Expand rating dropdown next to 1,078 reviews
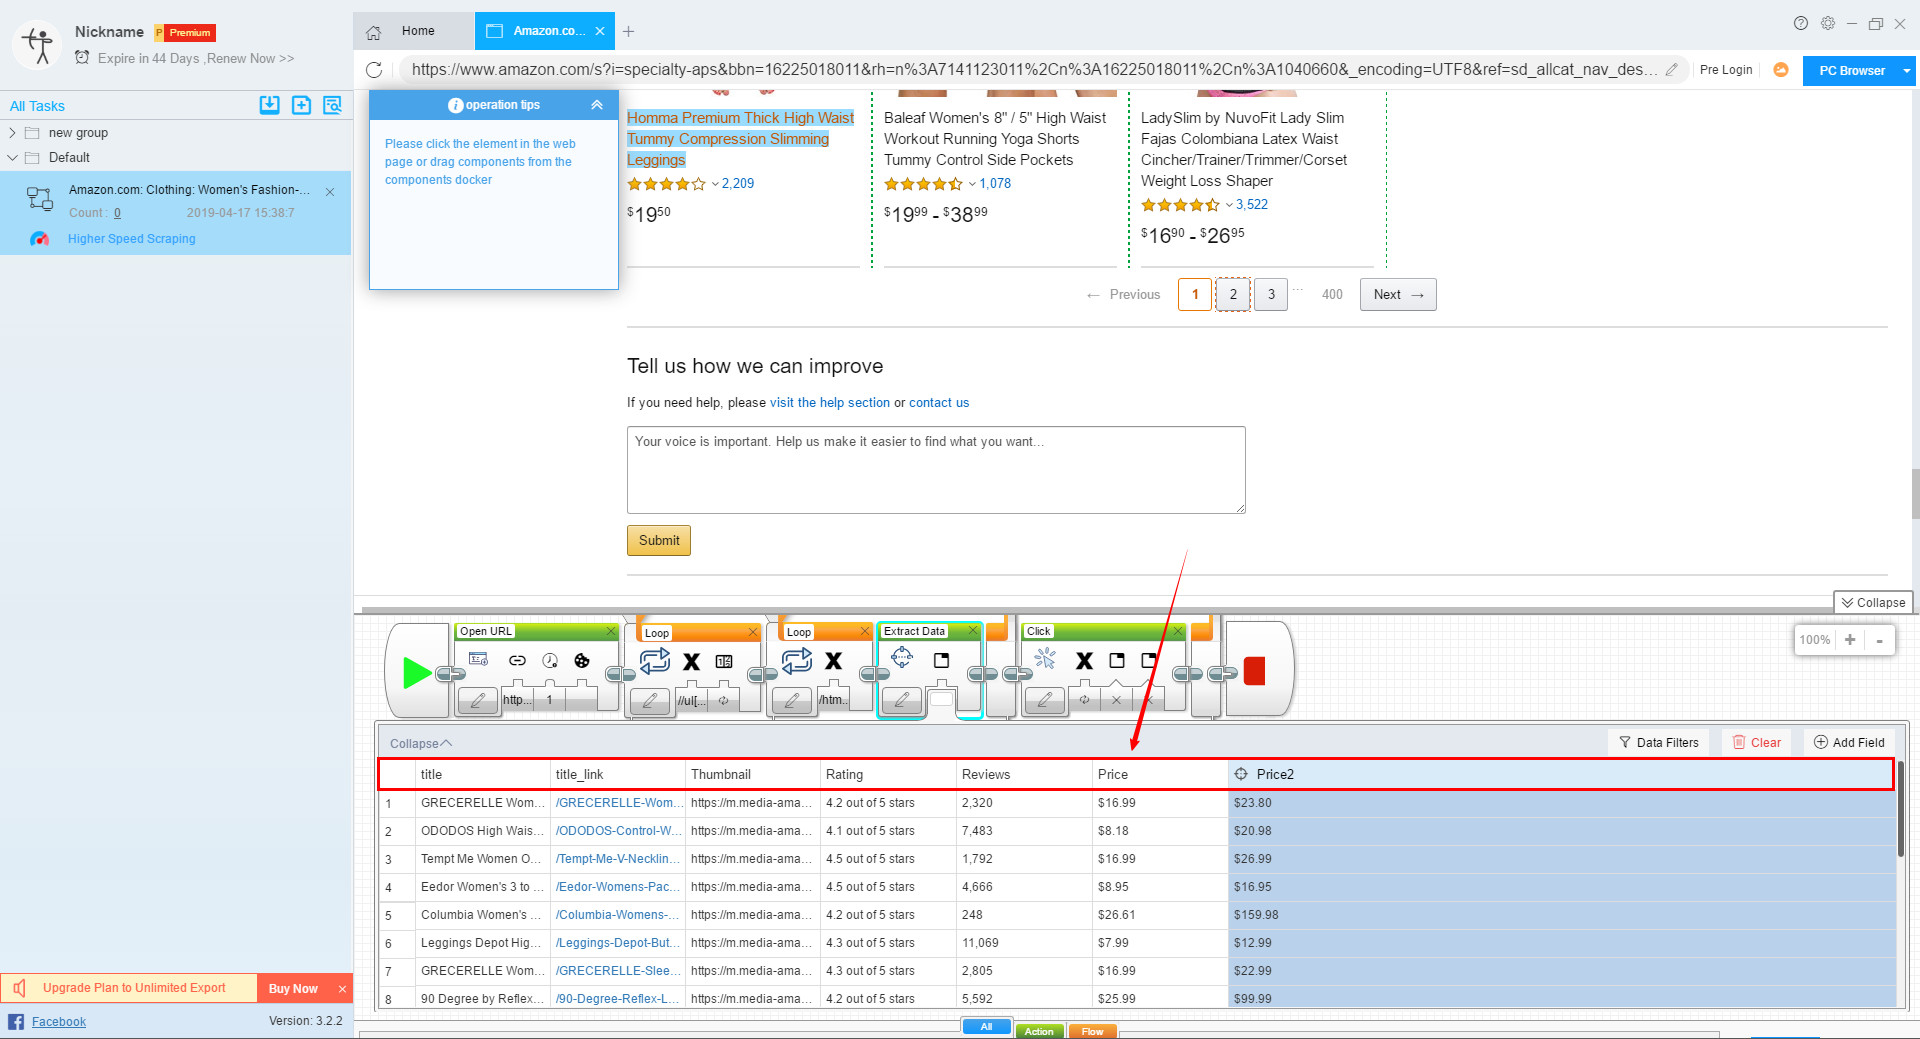Screen dimensions: 1920x1039 click(x=972, y=184)
